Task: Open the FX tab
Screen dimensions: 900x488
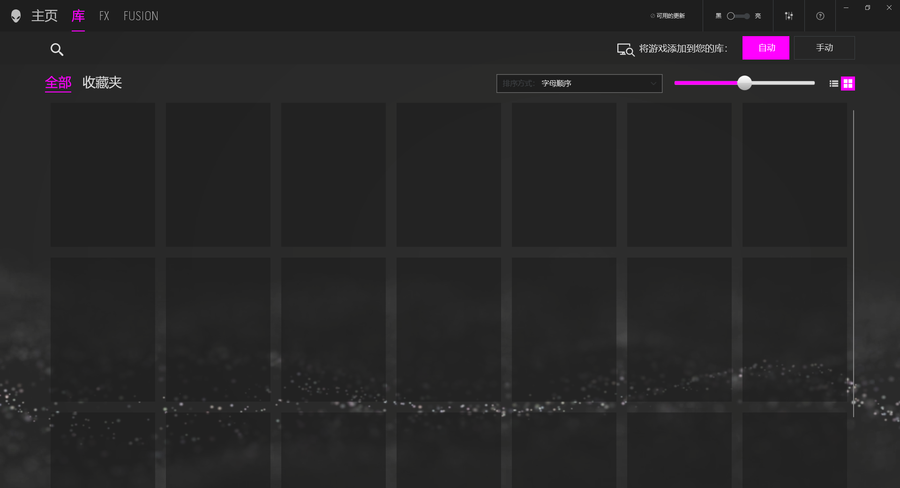Action: click(x=104, y=16)
